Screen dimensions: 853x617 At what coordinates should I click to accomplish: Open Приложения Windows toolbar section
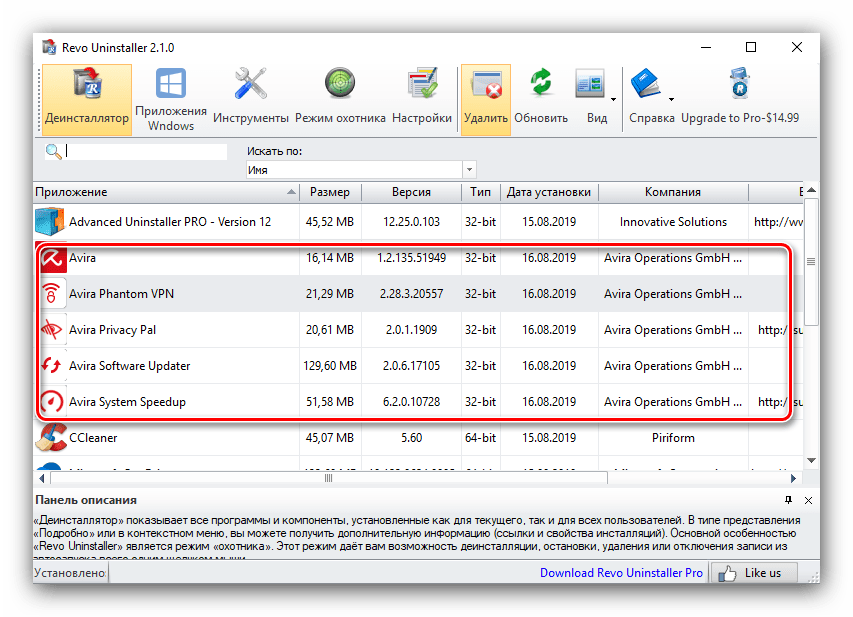[x=171, y=100]
